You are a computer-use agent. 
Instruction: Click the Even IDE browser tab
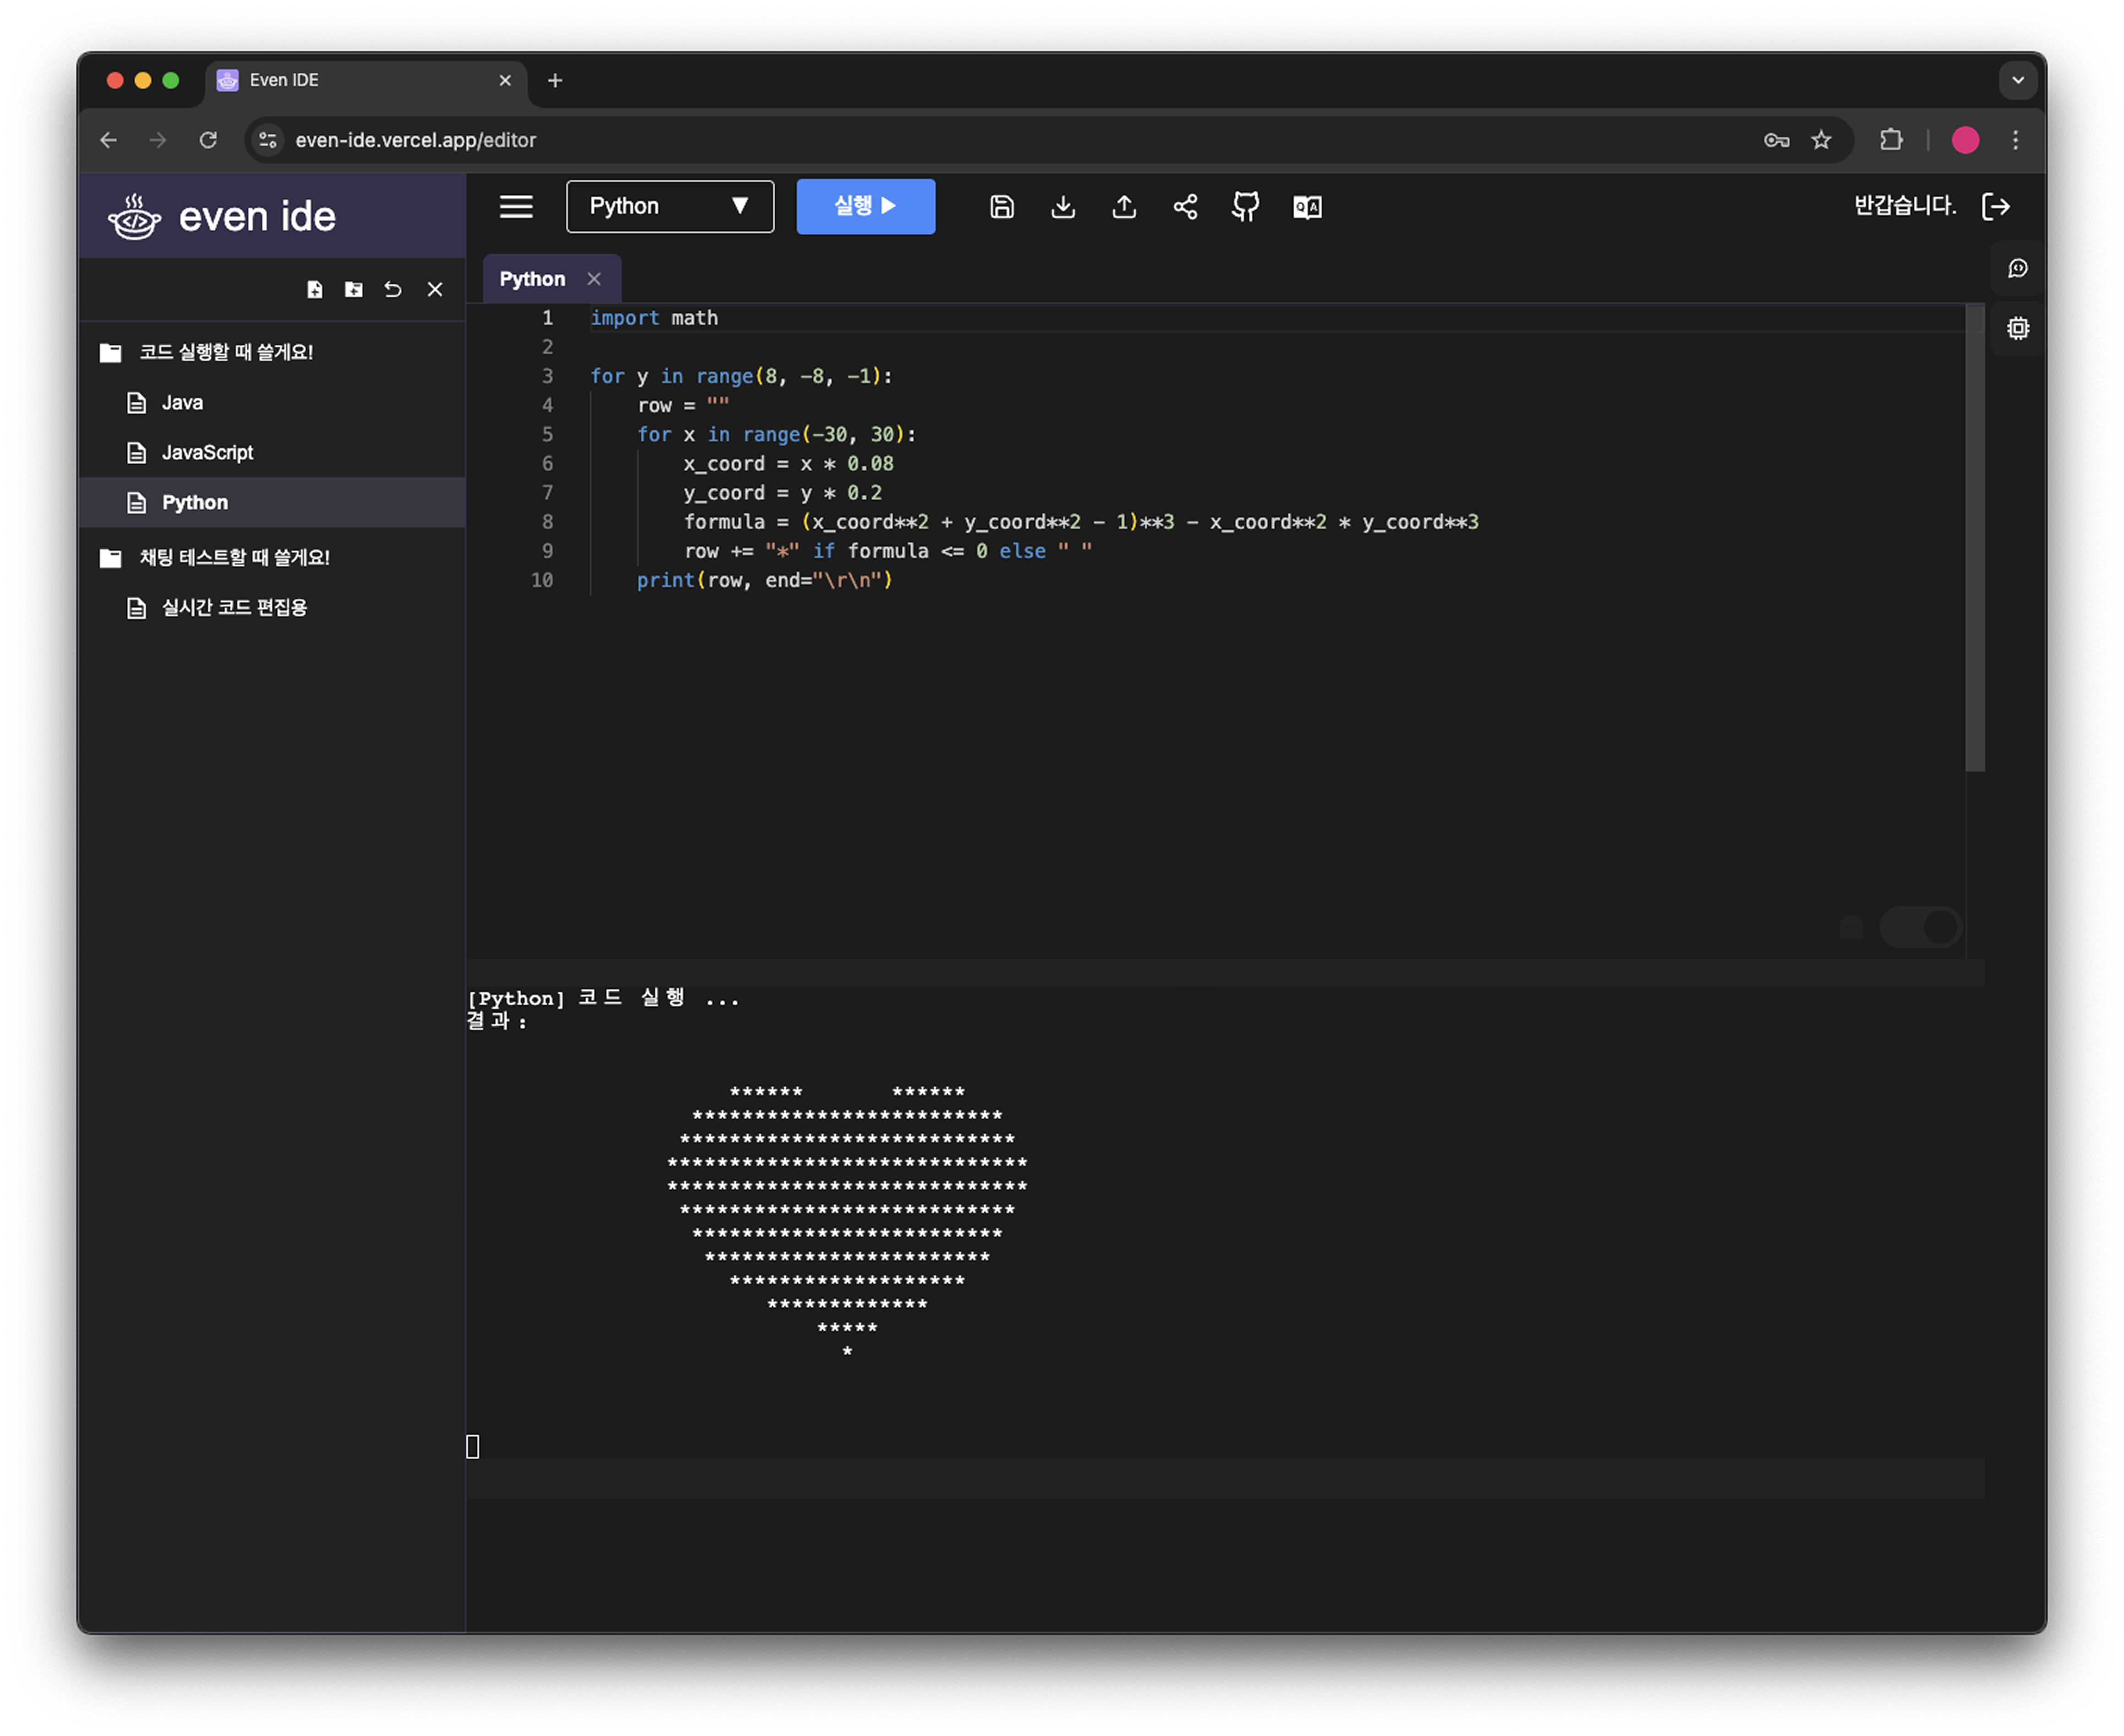[365, 80]
